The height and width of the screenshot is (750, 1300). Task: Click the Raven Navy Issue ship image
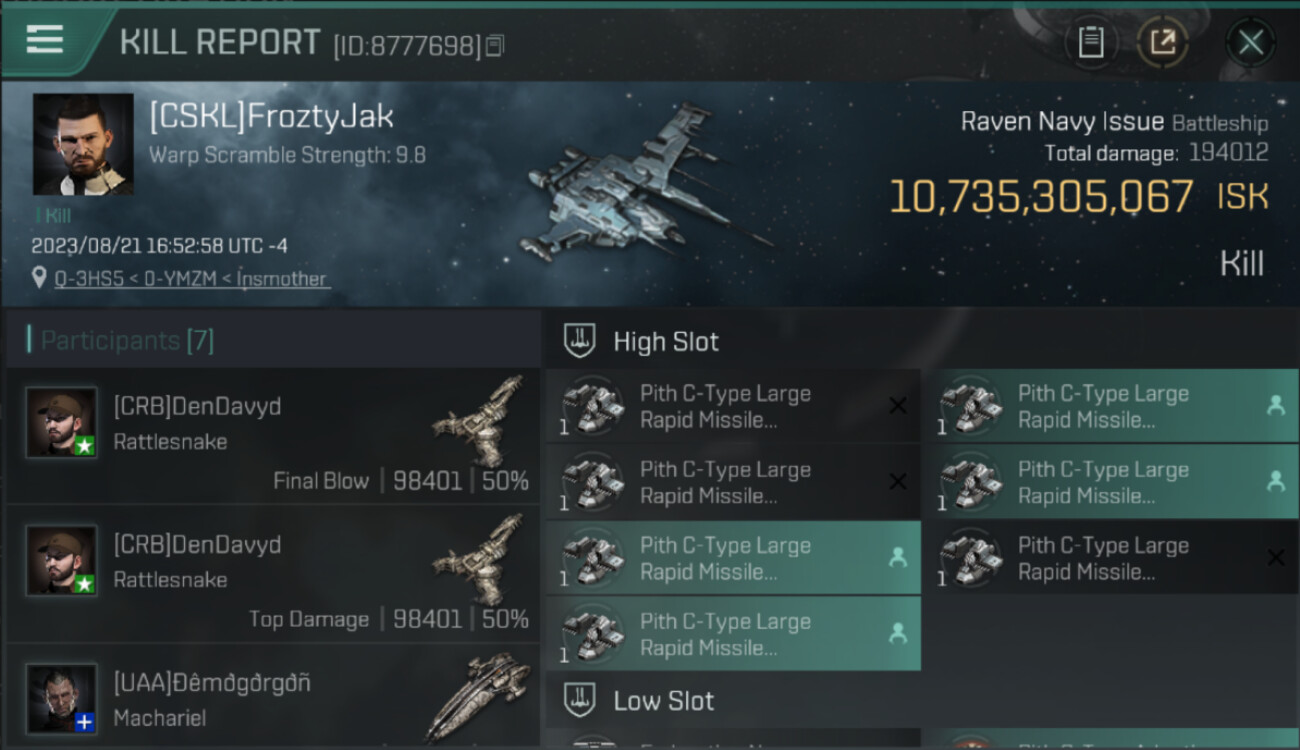tap(640, 192)
